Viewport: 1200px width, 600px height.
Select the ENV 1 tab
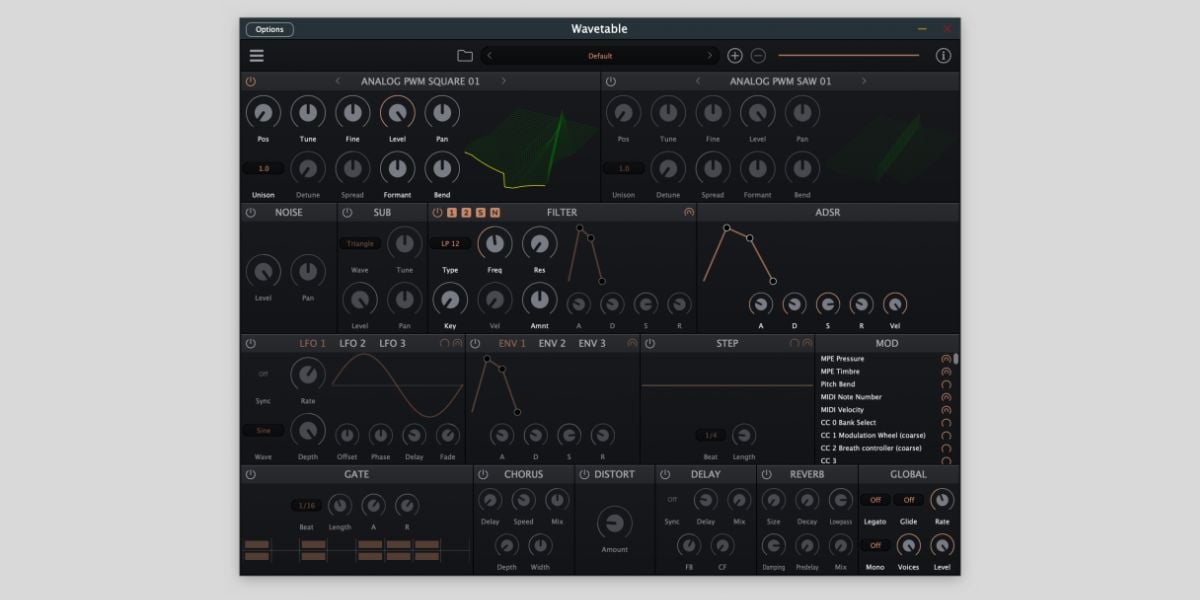pyautogui.click(x=512, y=343)
